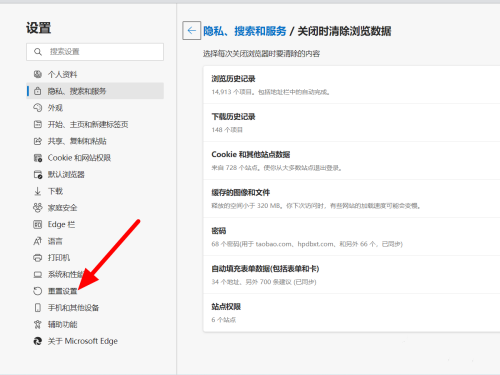Click the Default browser icon
The width and height of the screenshot is (500, 375).
38,174
